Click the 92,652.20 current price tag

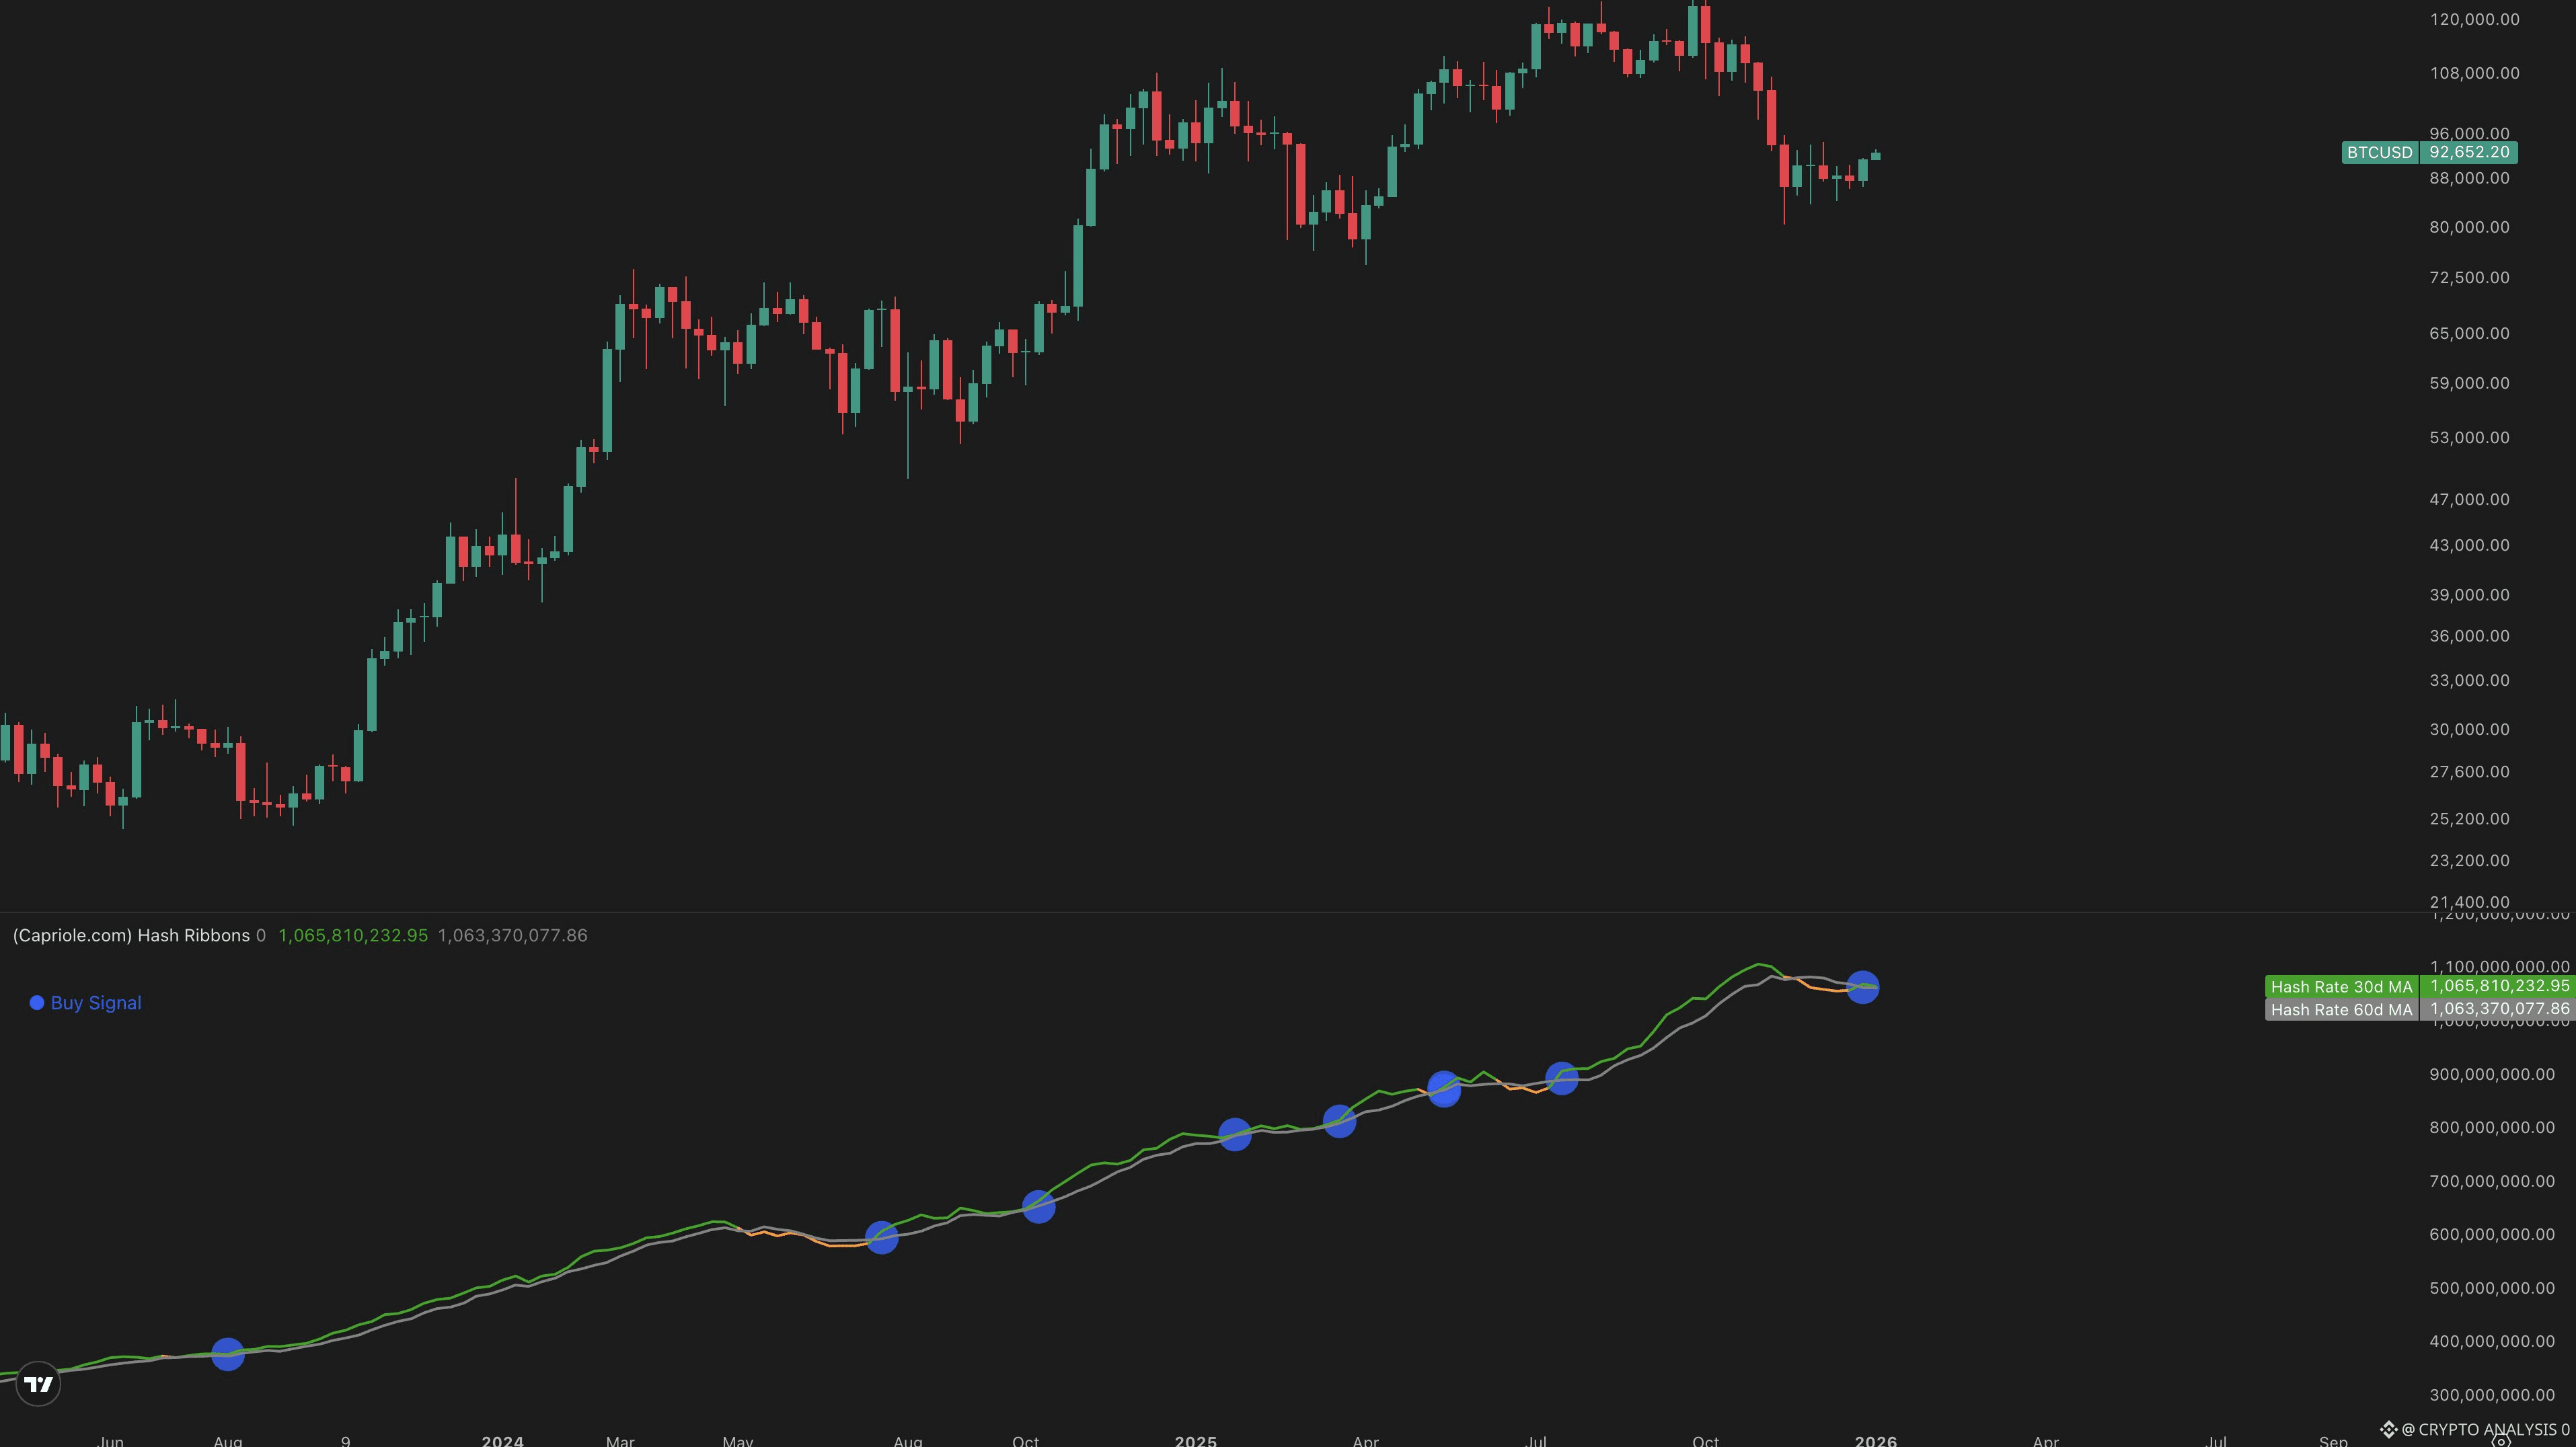[2469, 153]
